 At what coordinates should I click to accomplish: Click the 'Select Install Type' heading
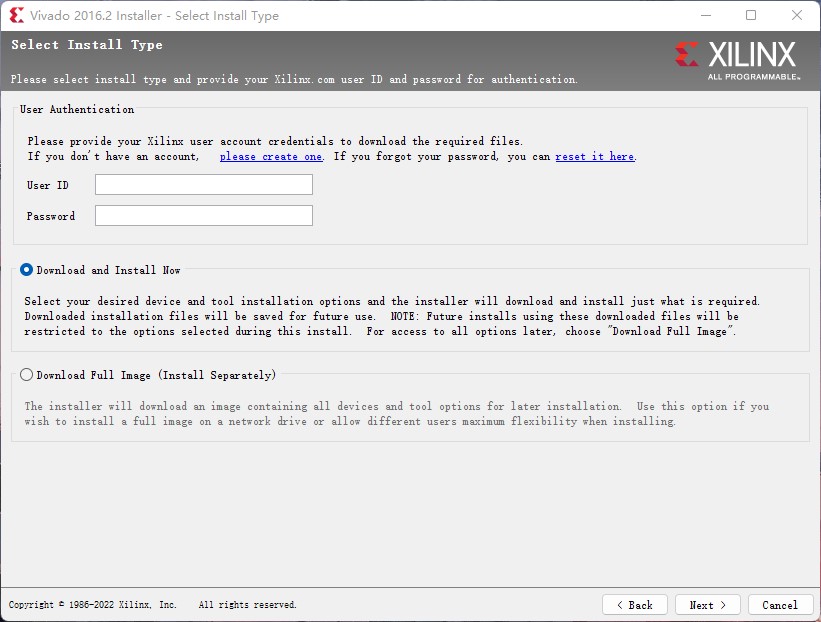[87, 45]
